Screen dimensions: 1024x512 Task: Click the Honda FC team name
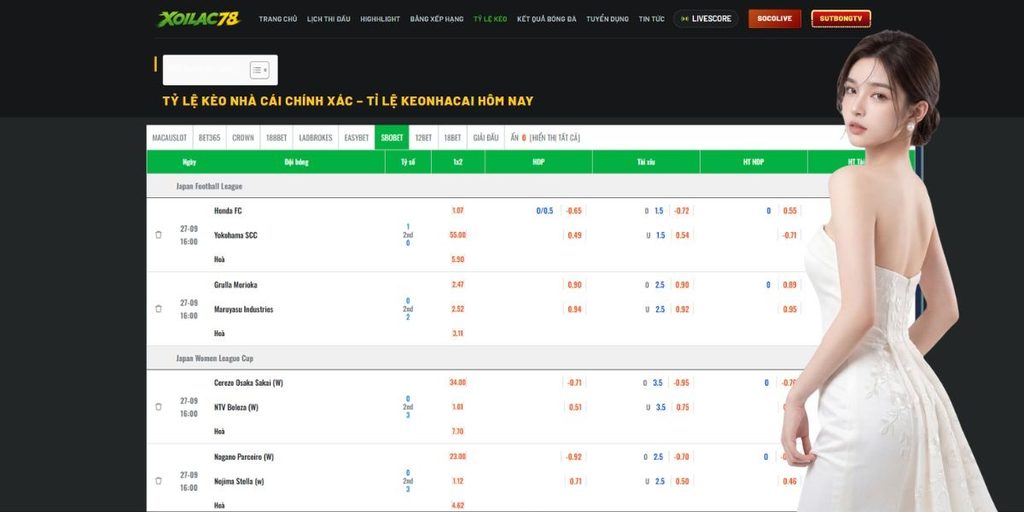(x=228, y=211)
